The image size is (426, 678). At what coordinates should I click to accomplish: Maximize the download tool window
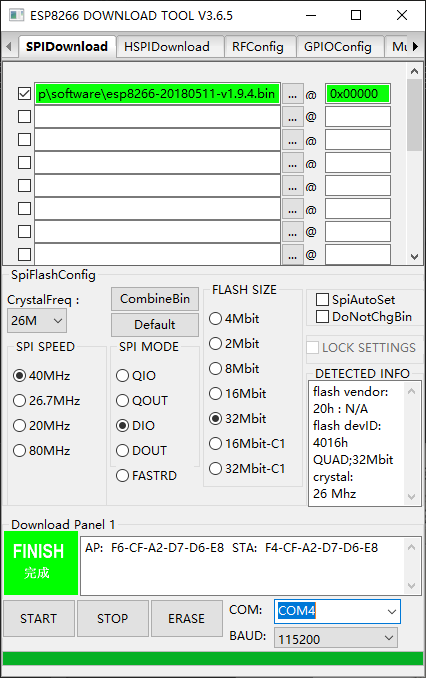[x=356, y=16]
